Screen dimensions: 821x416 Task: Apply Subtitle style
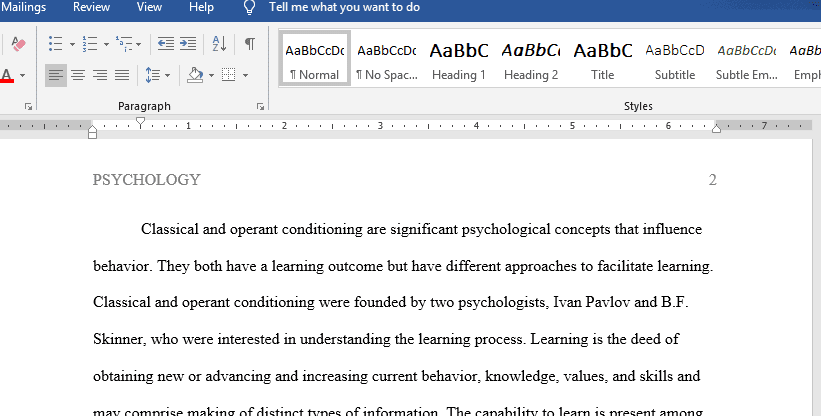pyautogui.click(x=675, y=59)
